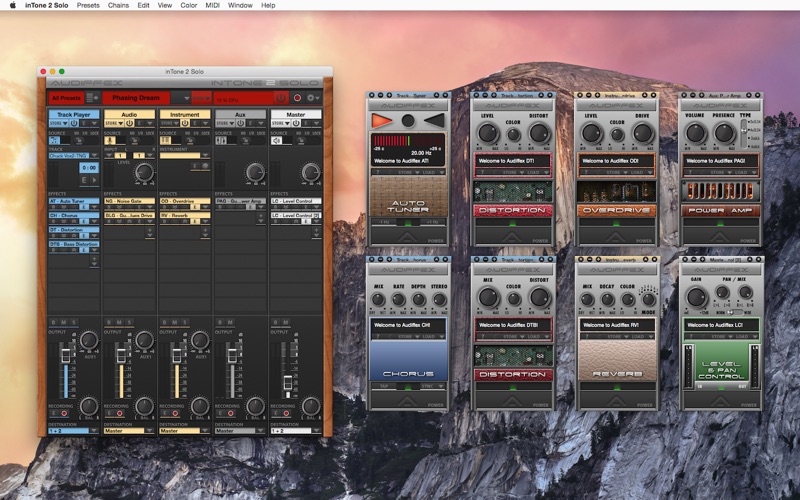This screenshot has width=800, height=500.
Task: Open the settings gear menu
Action: pyautogui.click(x=313, y=98)
